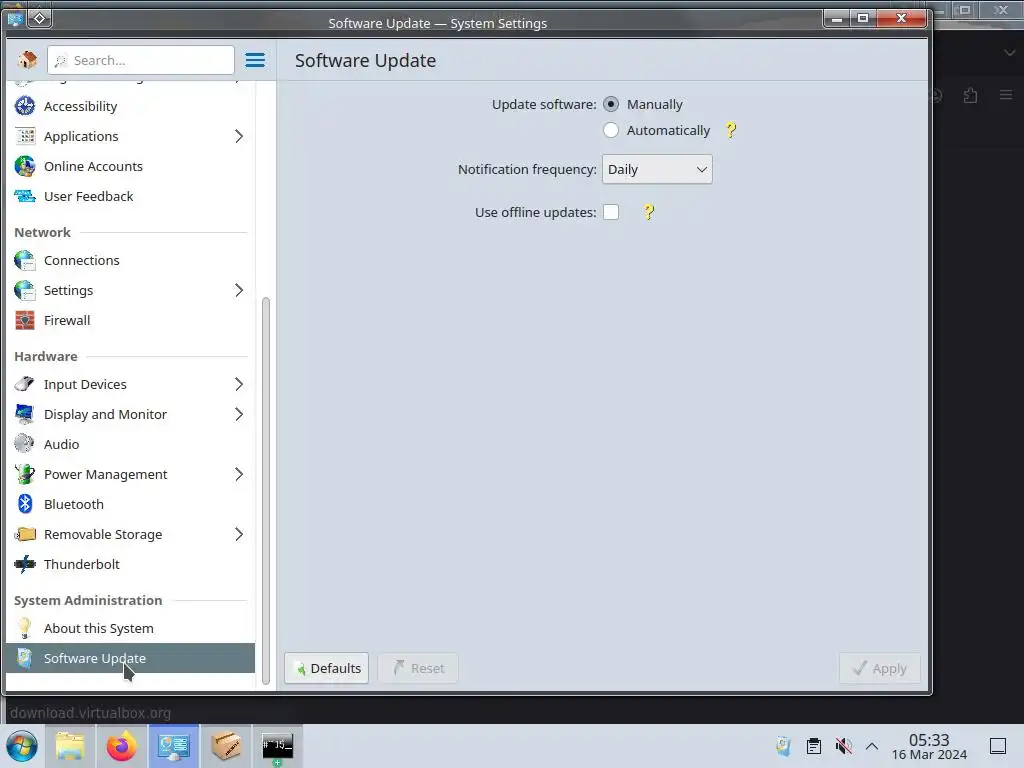Open Firefox from the taskbar
Screen dimensions: 1024x768
pos(121,746)
